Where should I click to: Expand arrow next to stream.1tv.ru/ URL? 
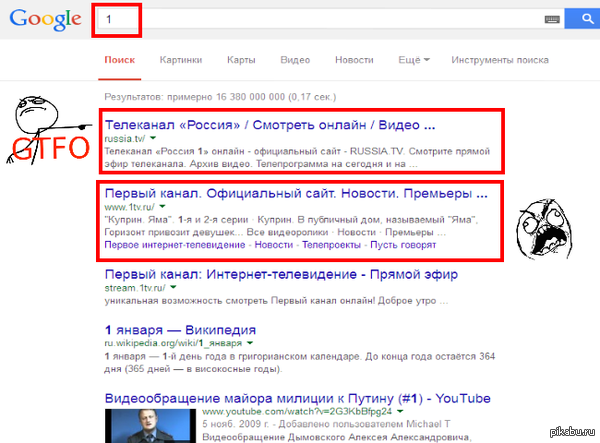(x=173, y=287)
